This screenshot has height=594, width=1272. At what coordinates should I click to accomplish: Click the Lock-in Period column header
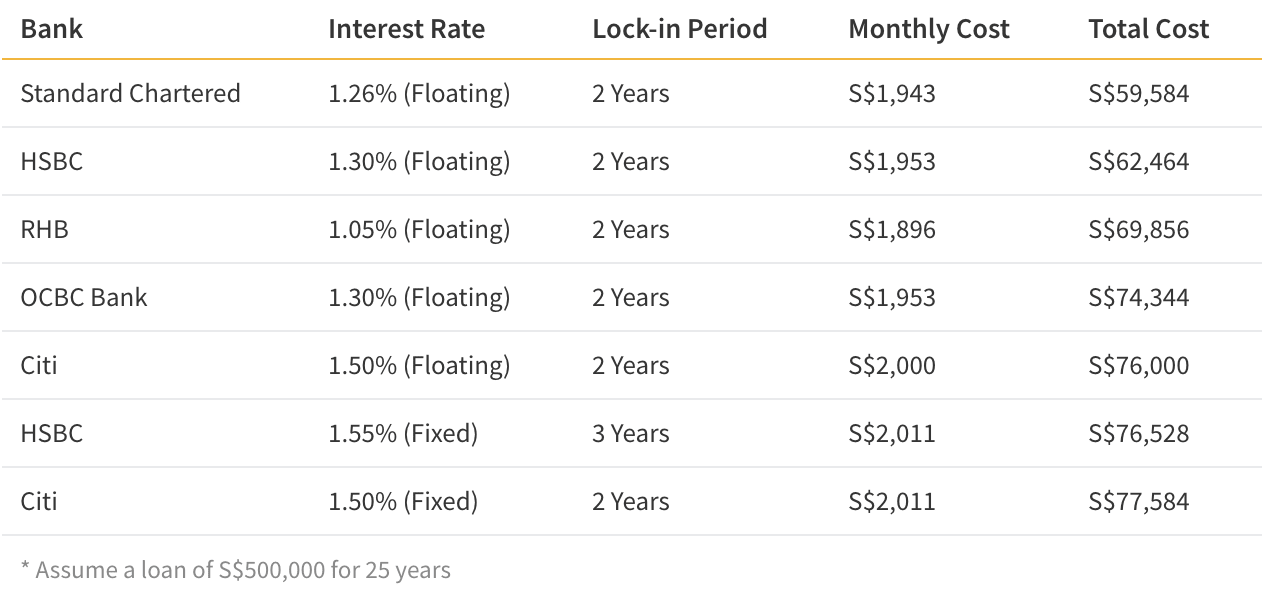click(679, 29)
